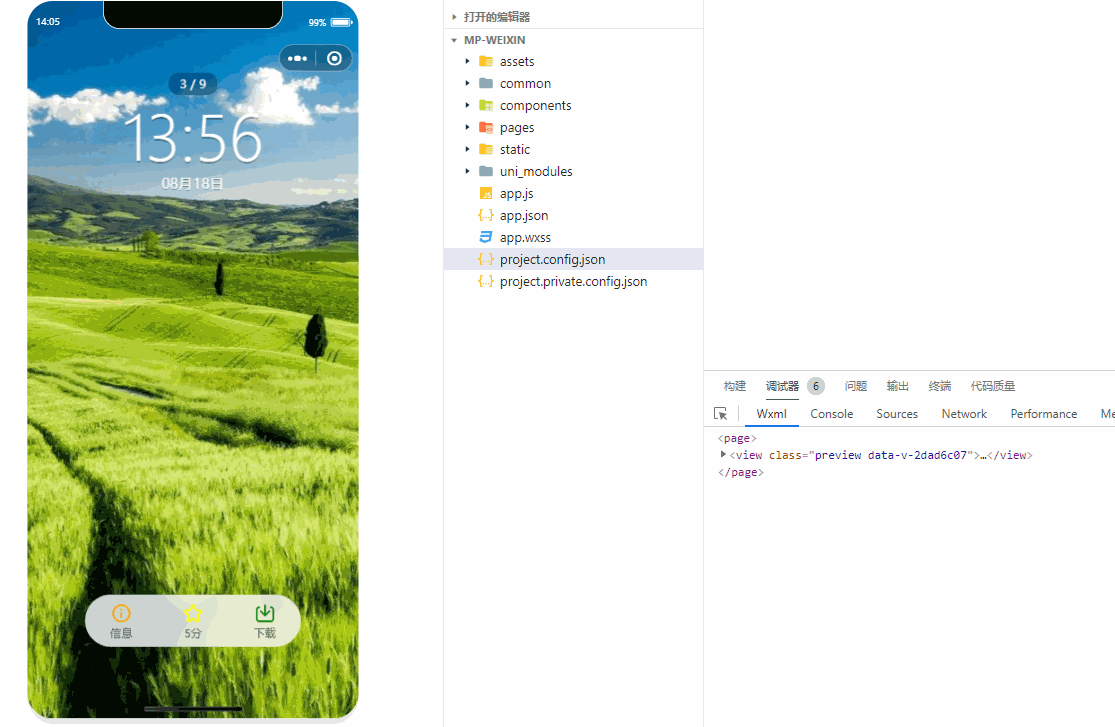Expand the 打开的编辑器 section
The height and width of the screenshot is (727, 1115).
(x=454, y=16)
